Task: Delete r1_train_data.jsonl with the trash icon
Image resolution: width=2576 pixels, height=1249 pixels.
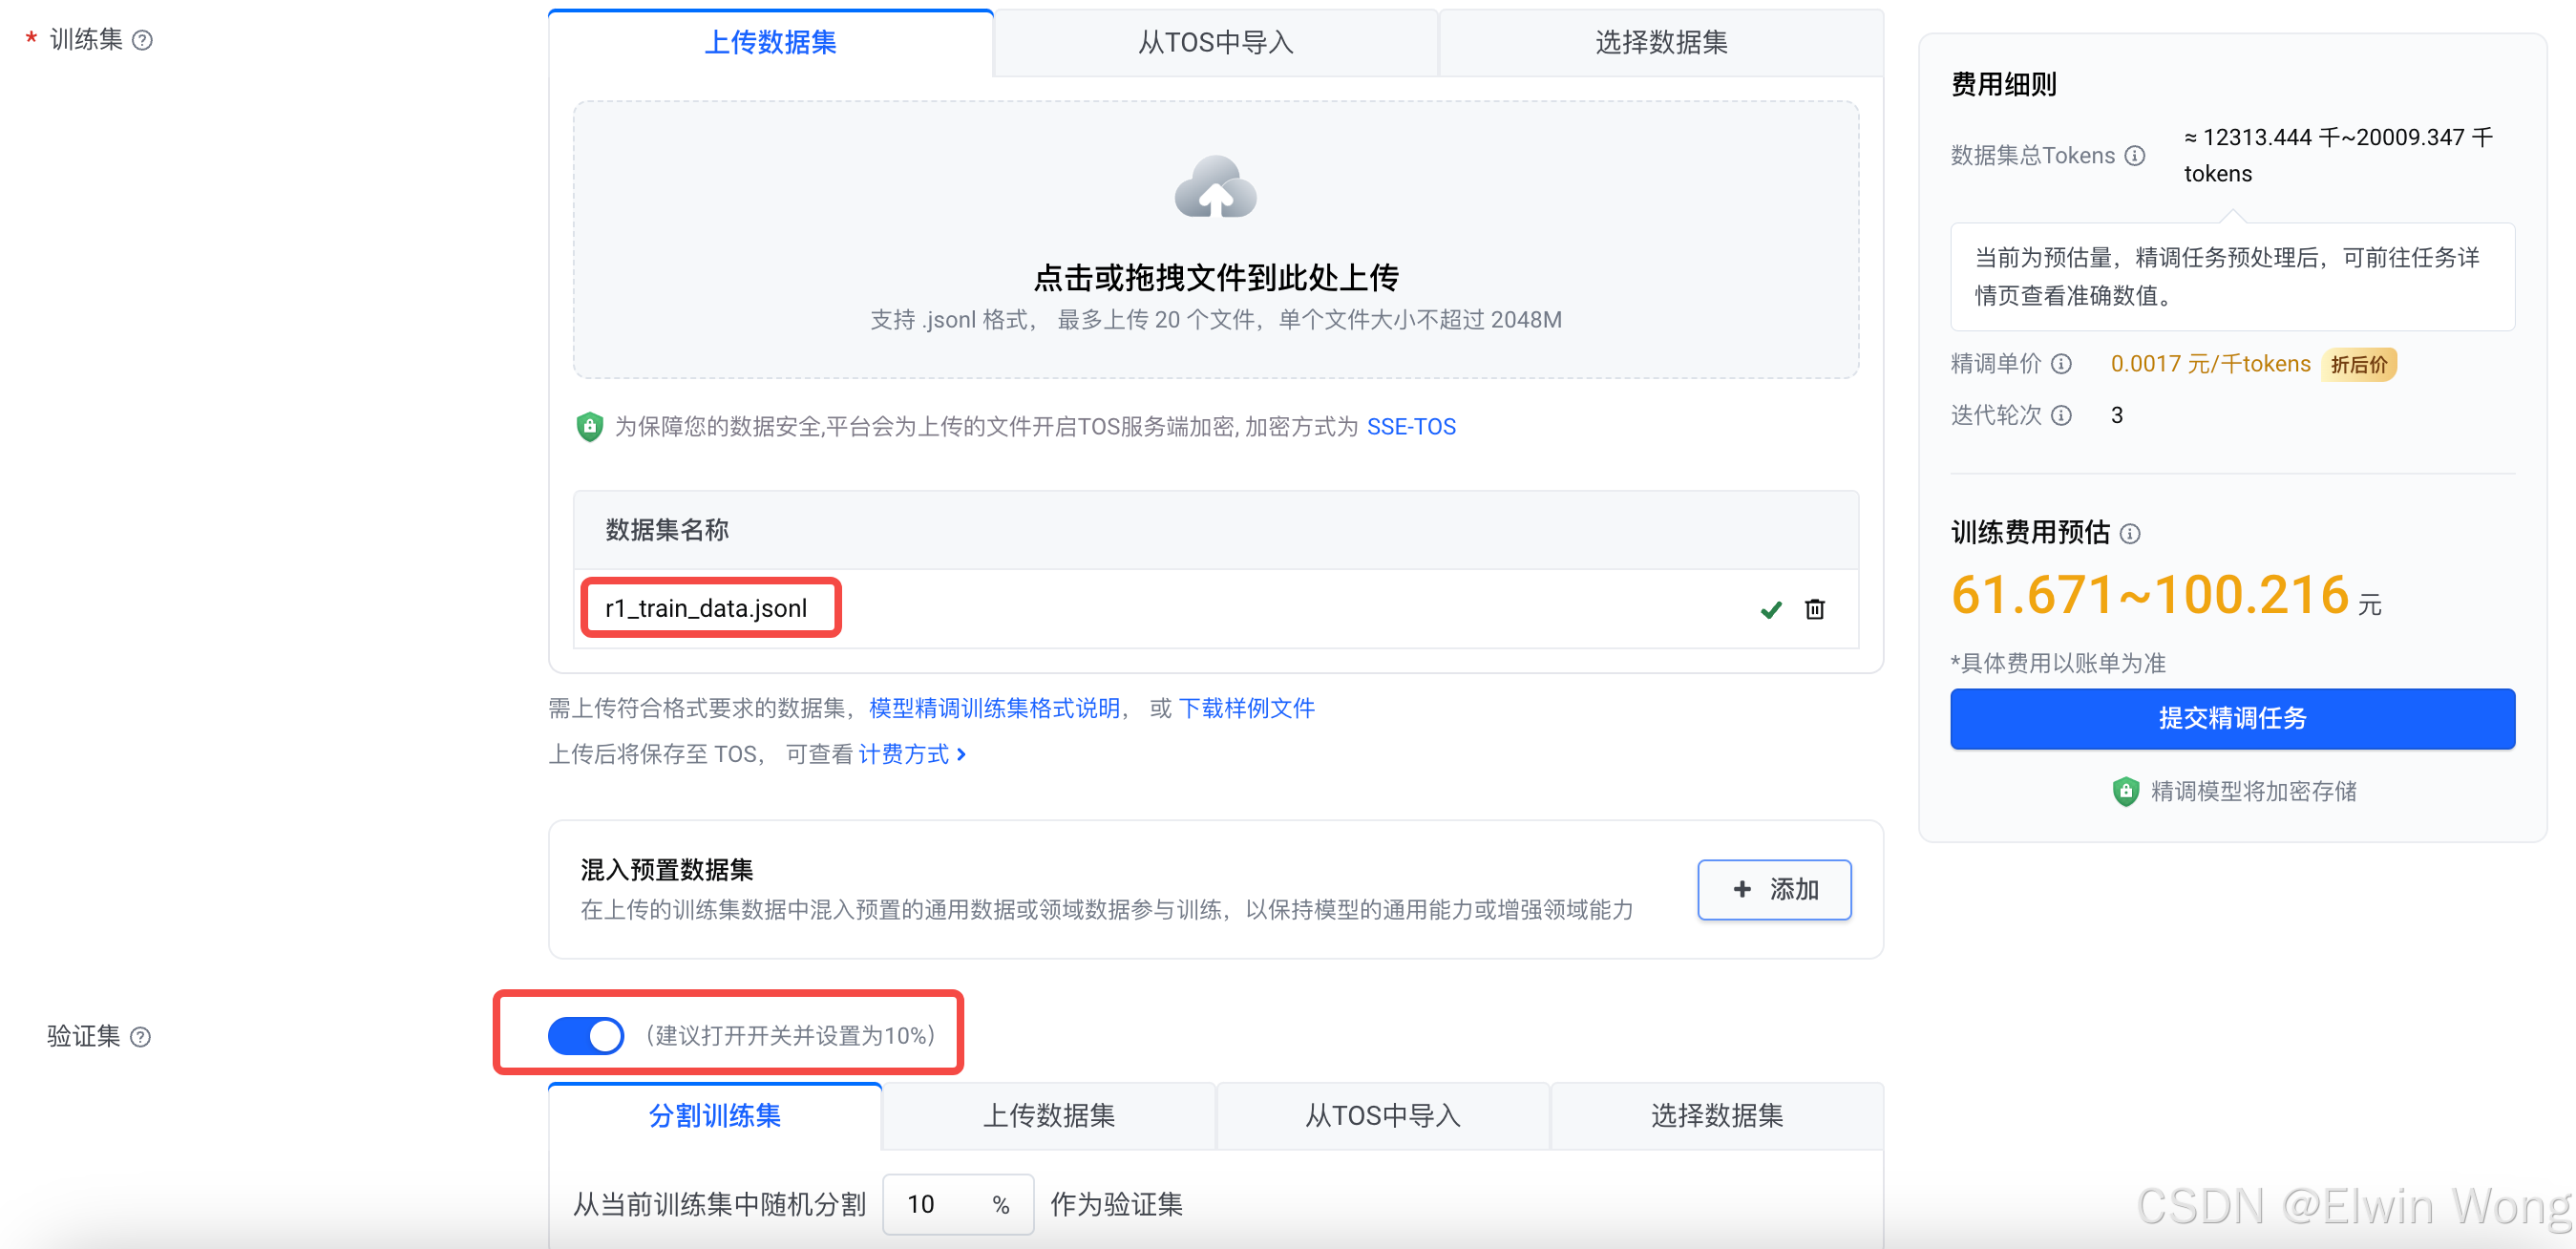Action: point(1814,609)
